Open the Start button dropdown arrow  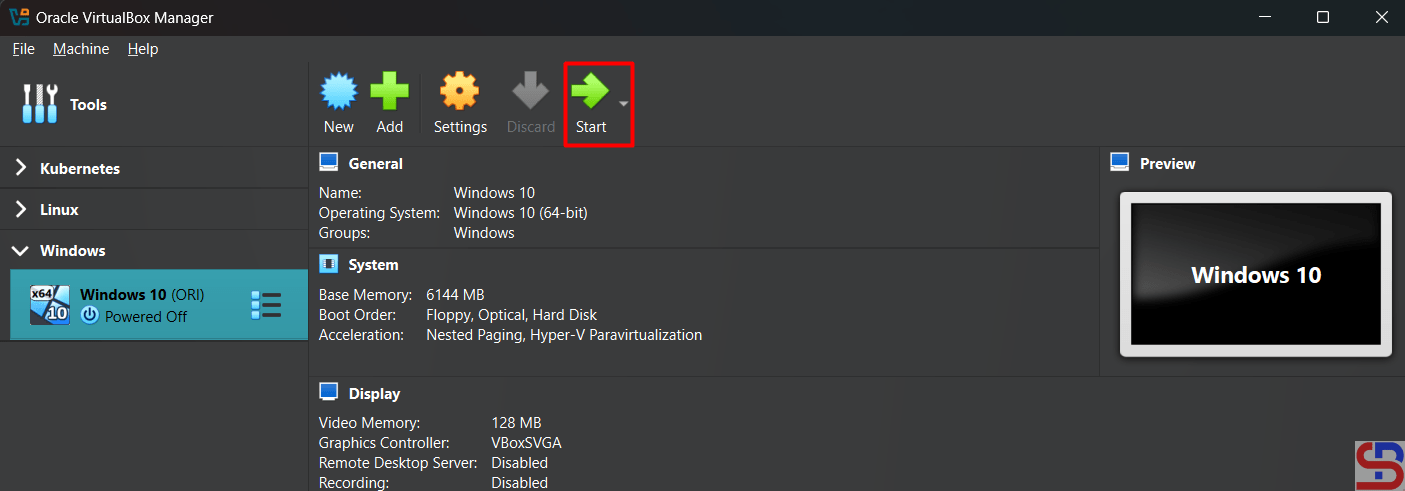point(624,104)
